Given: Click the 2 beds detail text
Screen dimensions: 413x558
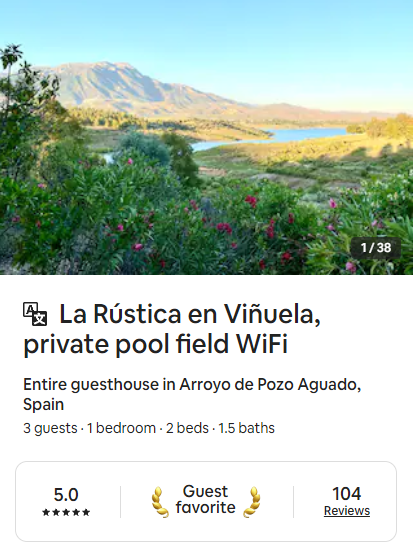Looking at the screenshot, I should point(187,428).
